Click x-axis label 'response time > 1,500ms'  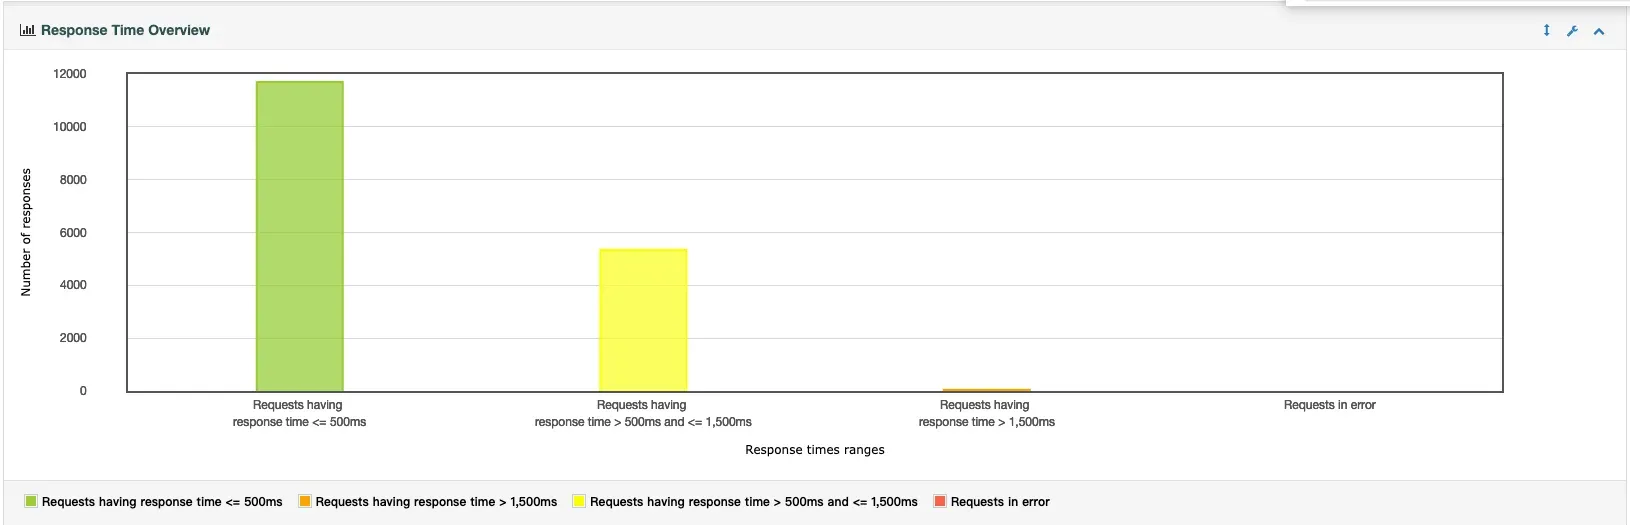coord(986,422)
